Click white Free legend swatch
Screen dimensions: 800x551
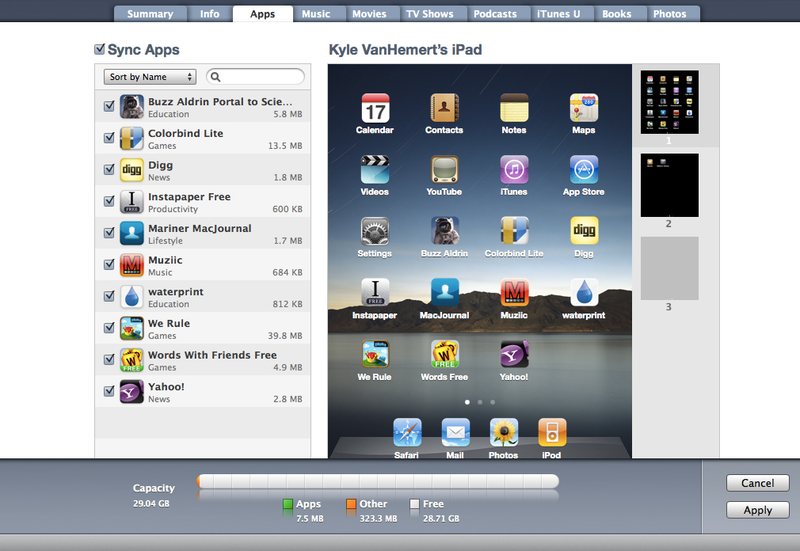[x=414, y=504]
